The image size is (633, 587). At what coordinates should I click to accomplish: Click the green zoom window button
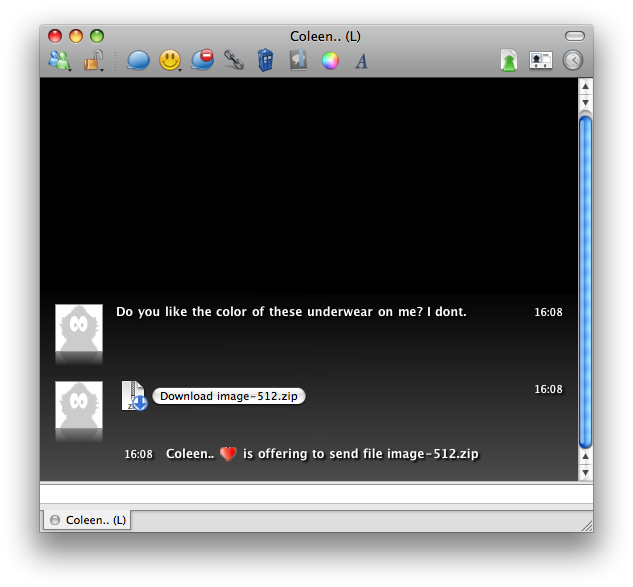point(97,36)
